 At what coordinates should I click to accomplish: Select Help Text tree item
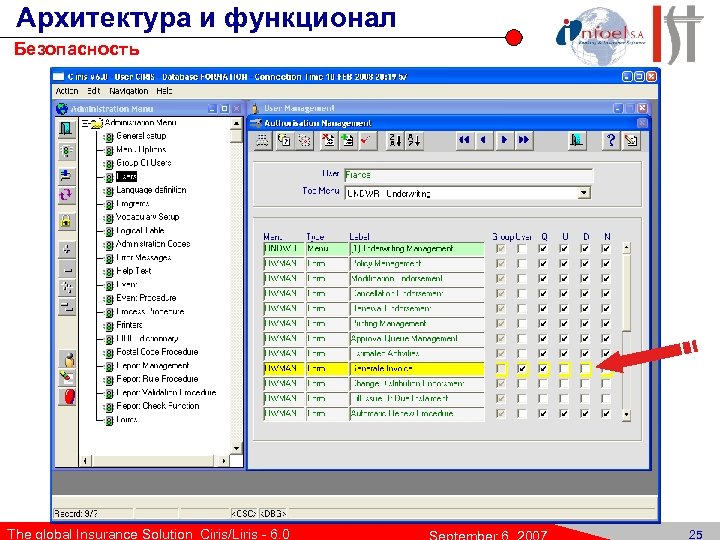pyautogui.click(x=134, y=271)
